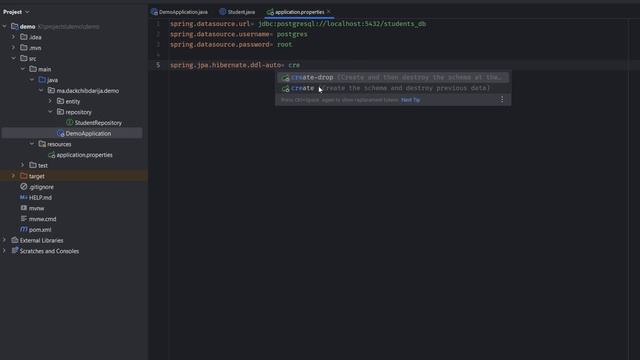Click the create suggestion icon
Image resolution: width=640 pixels, height=360 pixels.
point(285,88)
